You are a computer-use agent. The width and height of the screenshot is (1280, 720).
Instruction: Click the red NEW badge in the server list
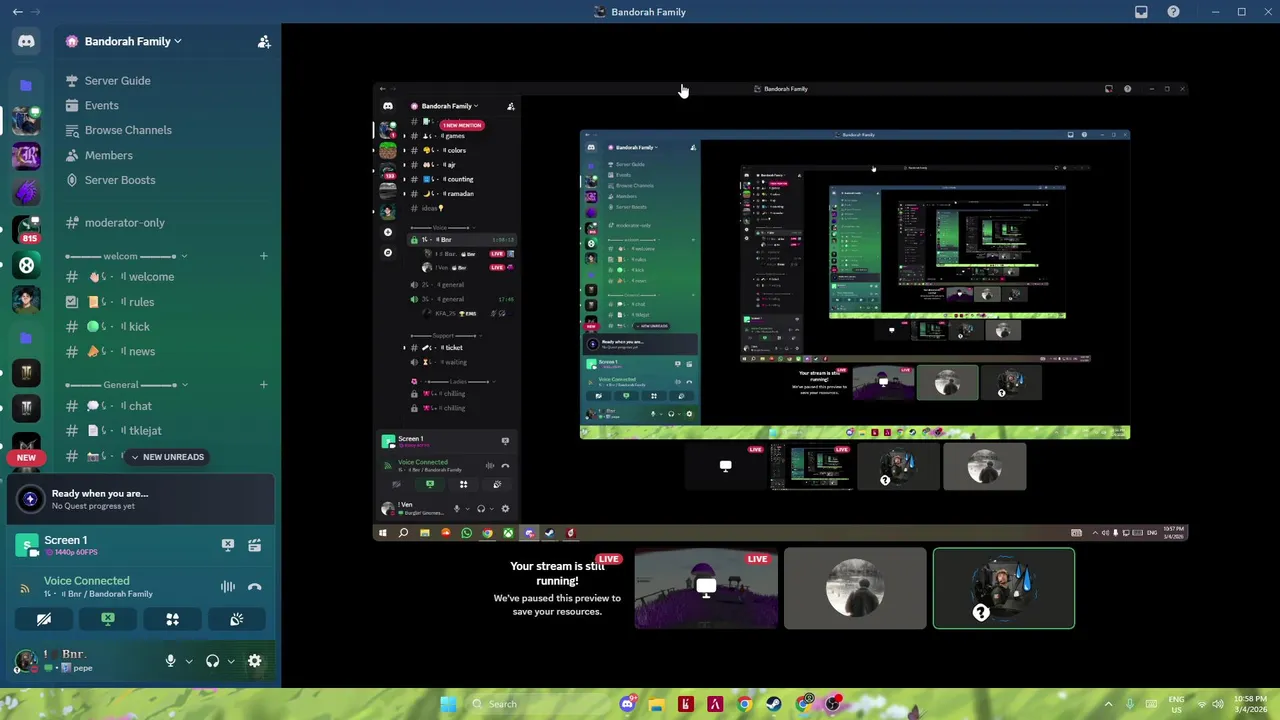click(x=26, y=457)
